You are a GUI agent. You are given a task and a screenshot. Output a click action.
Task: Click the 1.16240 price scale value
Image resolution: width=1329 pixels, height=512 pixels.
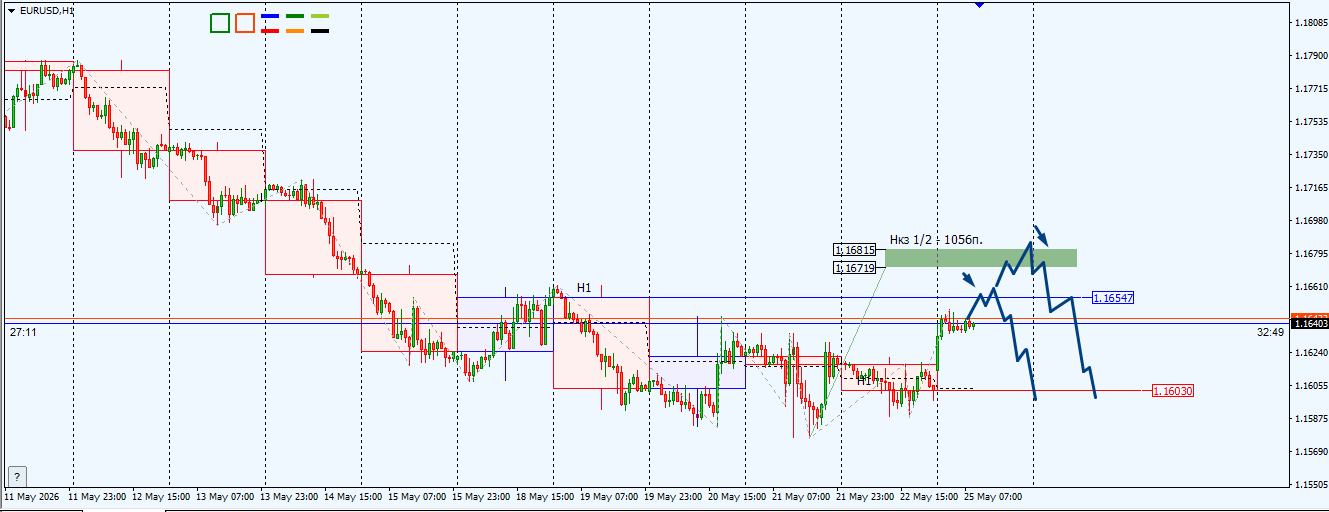coord(1310,352)
